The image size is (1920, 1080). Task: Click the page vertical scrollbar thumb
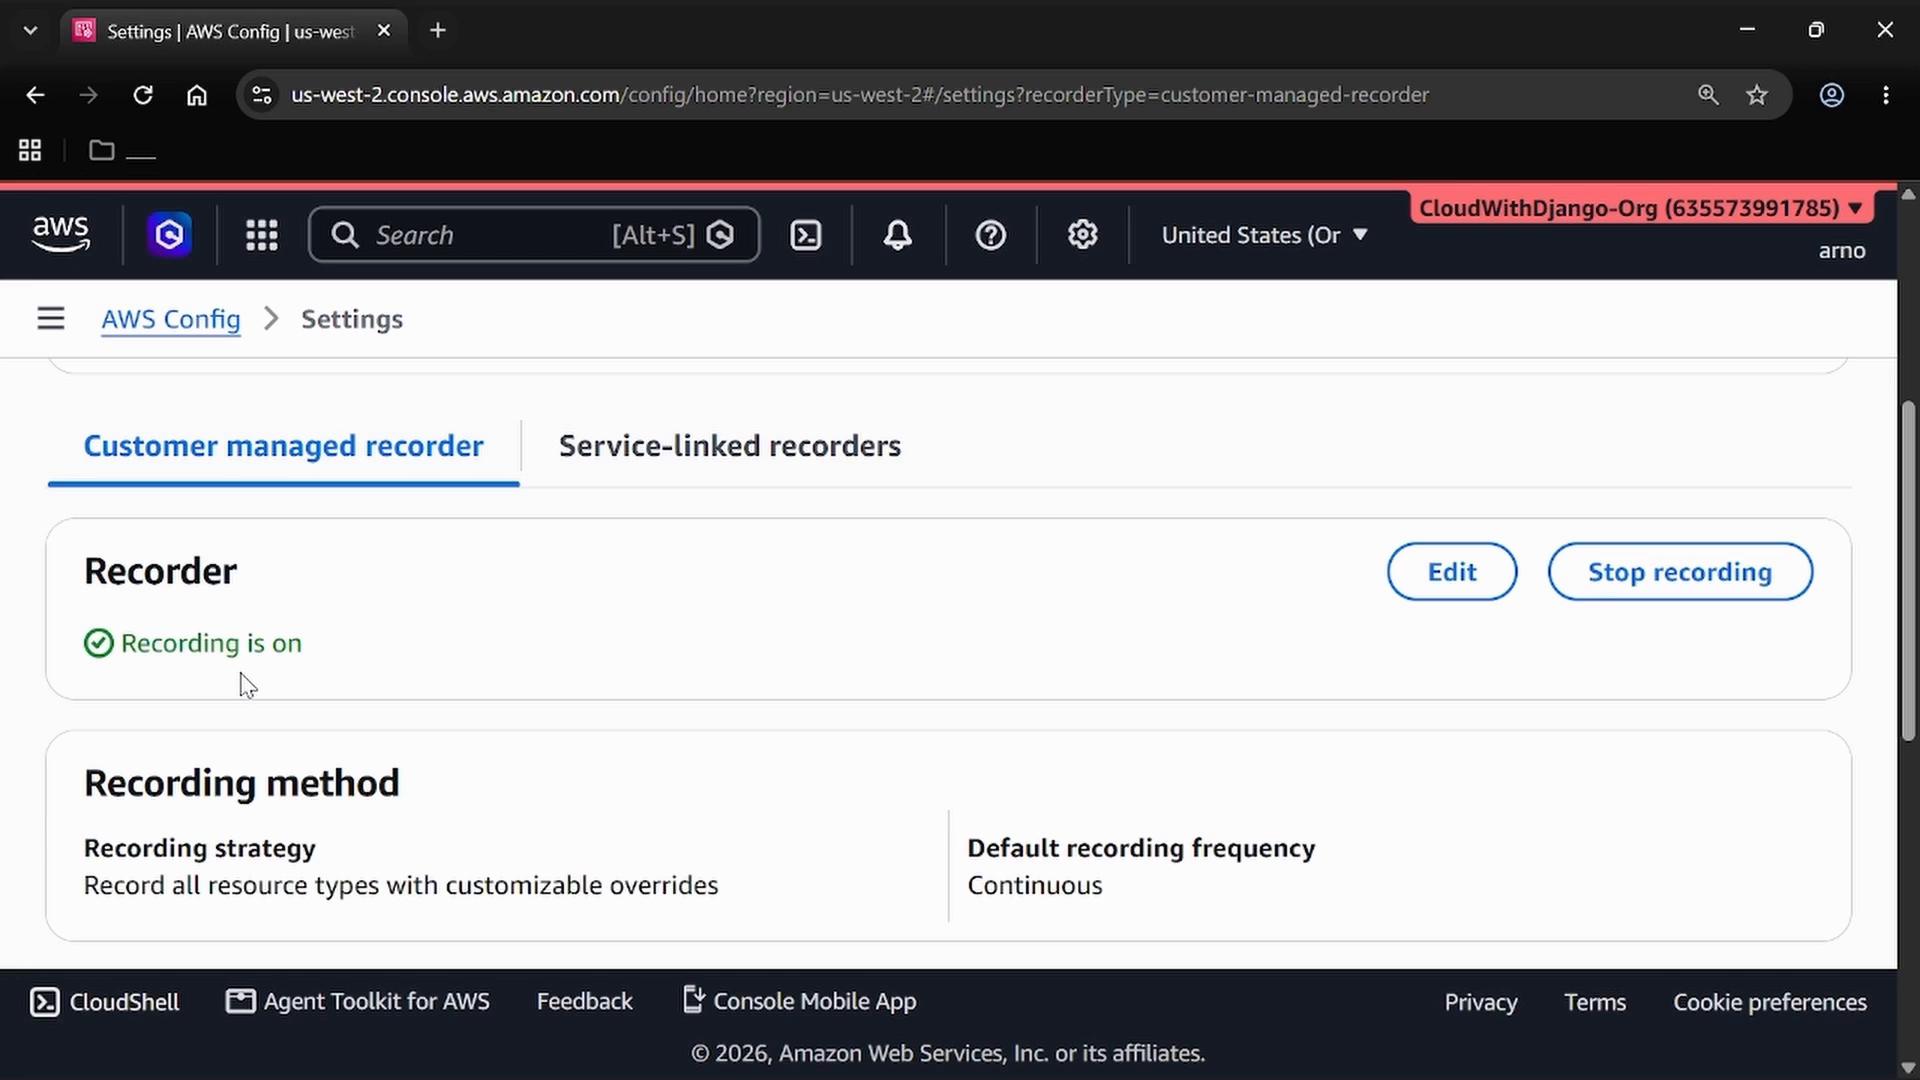pyautogui.click(x=1908, y=570)
